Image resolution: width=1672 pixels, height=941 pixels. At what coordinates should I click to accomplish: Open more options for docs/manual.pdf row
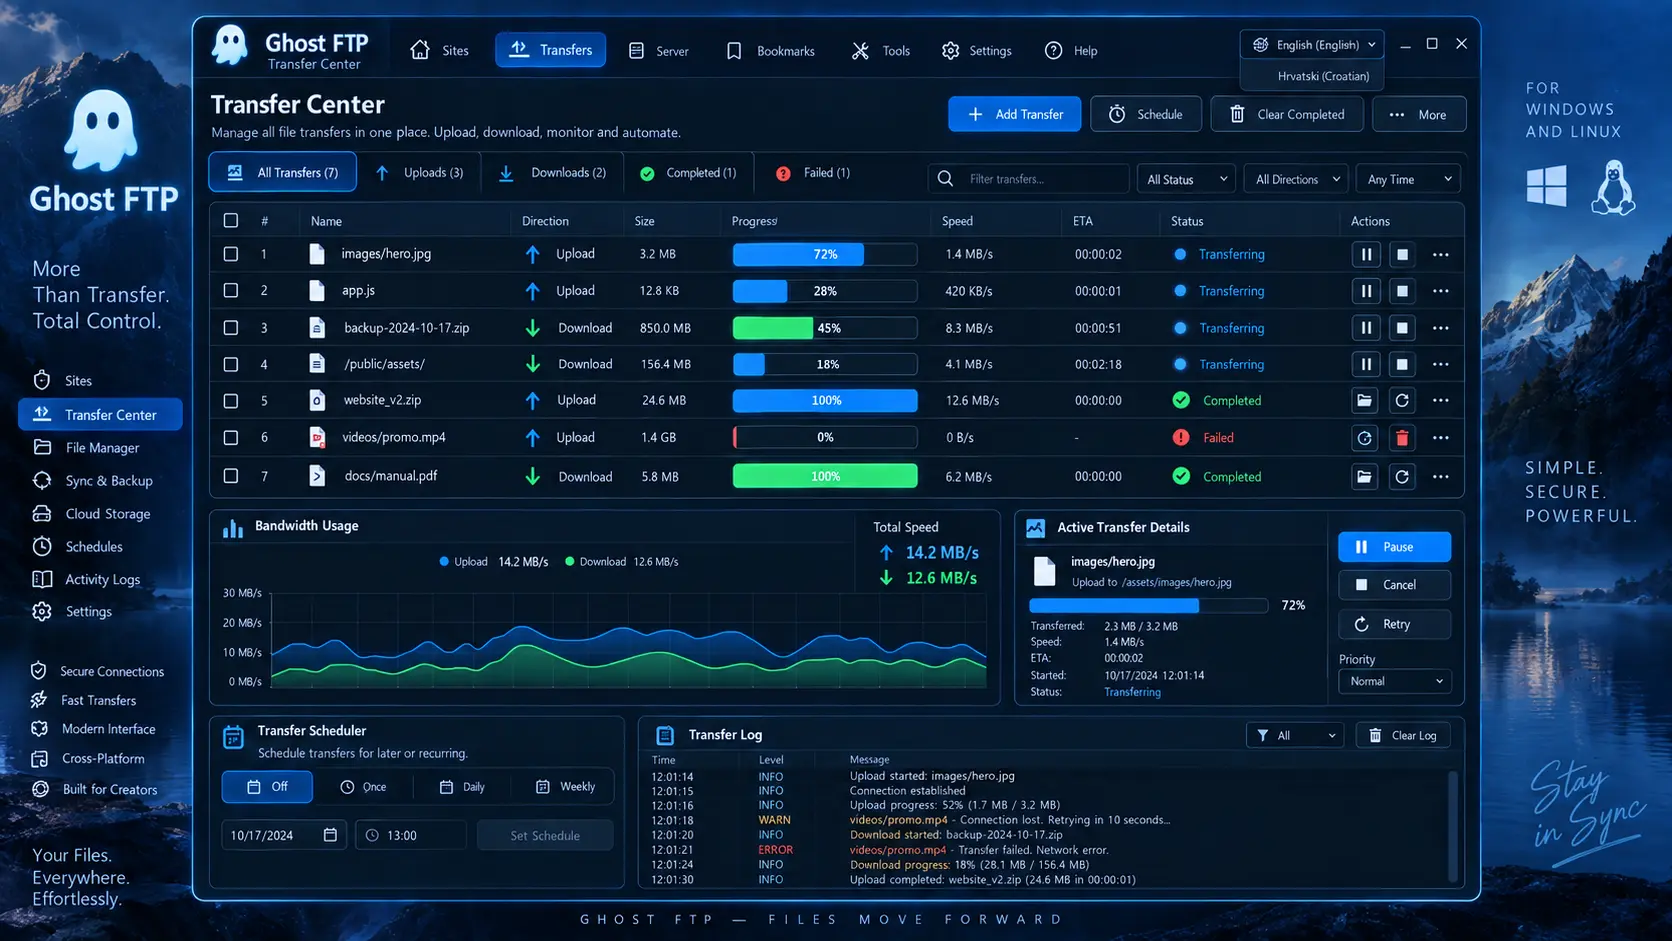(1440, 477)
